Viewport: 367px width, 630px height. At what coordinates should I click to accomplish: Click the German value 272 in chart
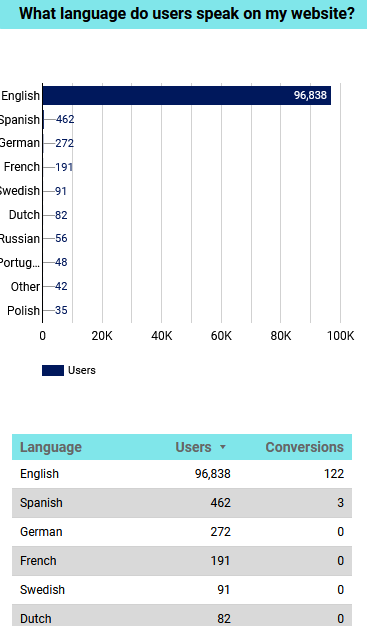[65, 143]
